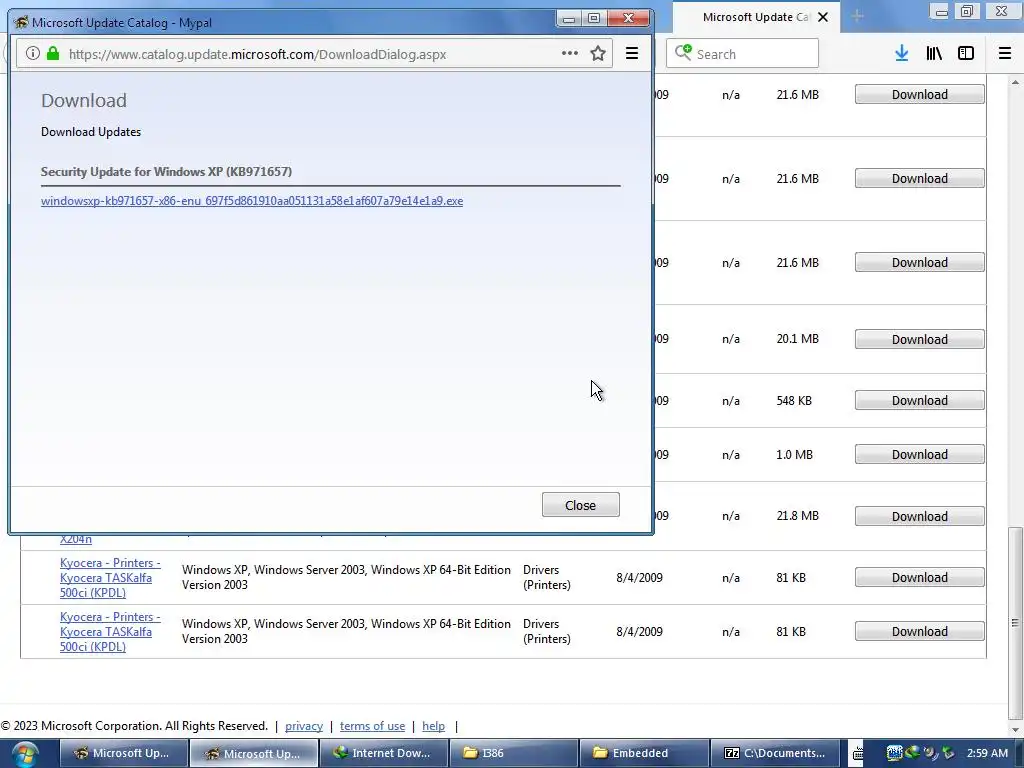Click the 2:59 AM clock in the taskbar
The image size is (1024, 768).
(x=987, y=753)
